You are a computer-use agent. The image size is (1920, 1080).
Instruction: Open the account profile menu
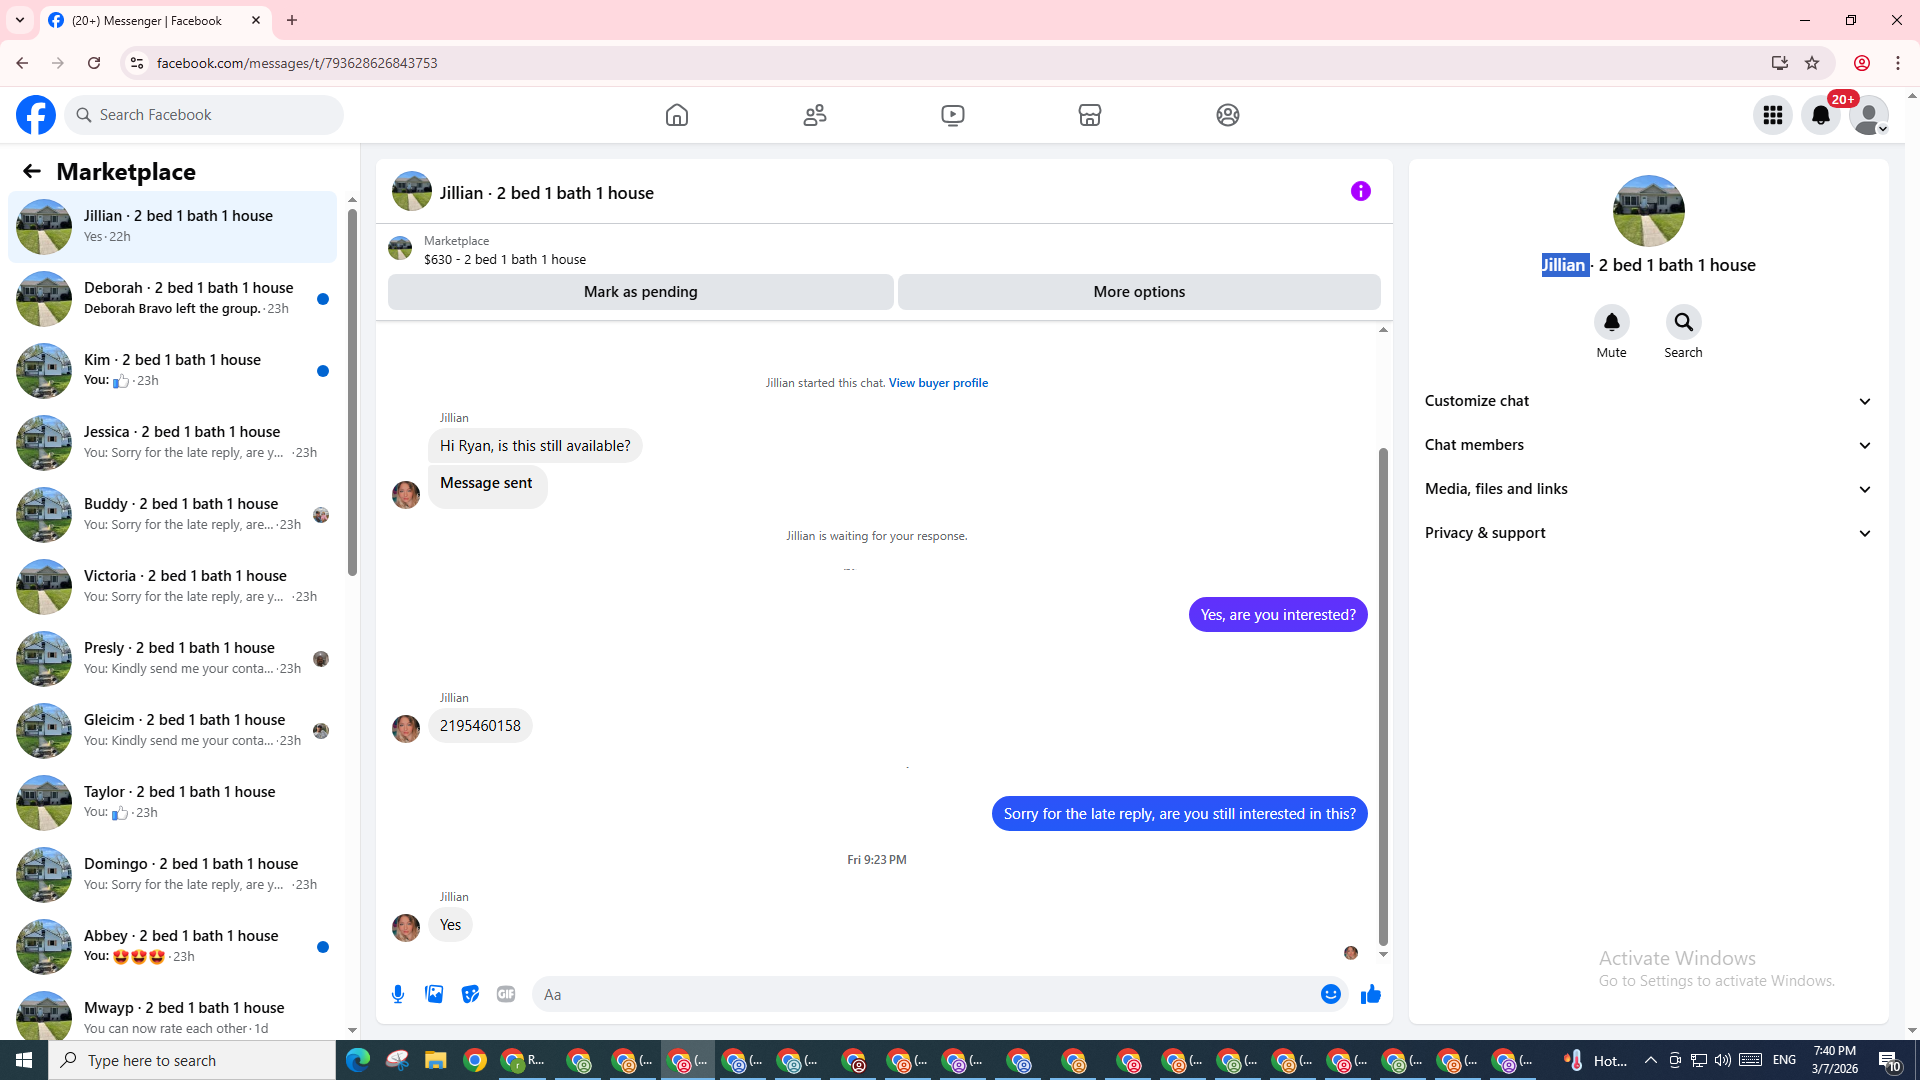click(x=1869, y=115)
